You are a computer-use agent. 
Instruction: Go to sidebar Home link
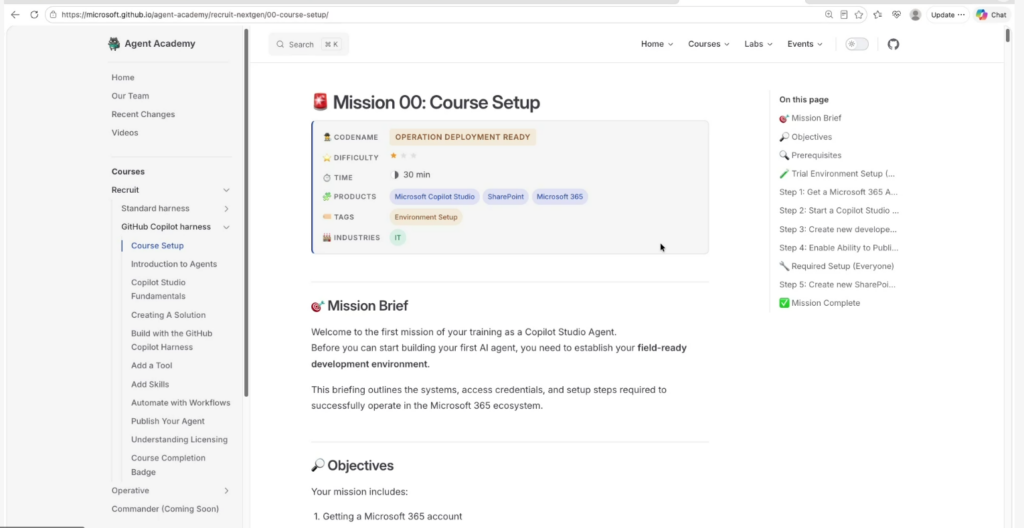123,77
